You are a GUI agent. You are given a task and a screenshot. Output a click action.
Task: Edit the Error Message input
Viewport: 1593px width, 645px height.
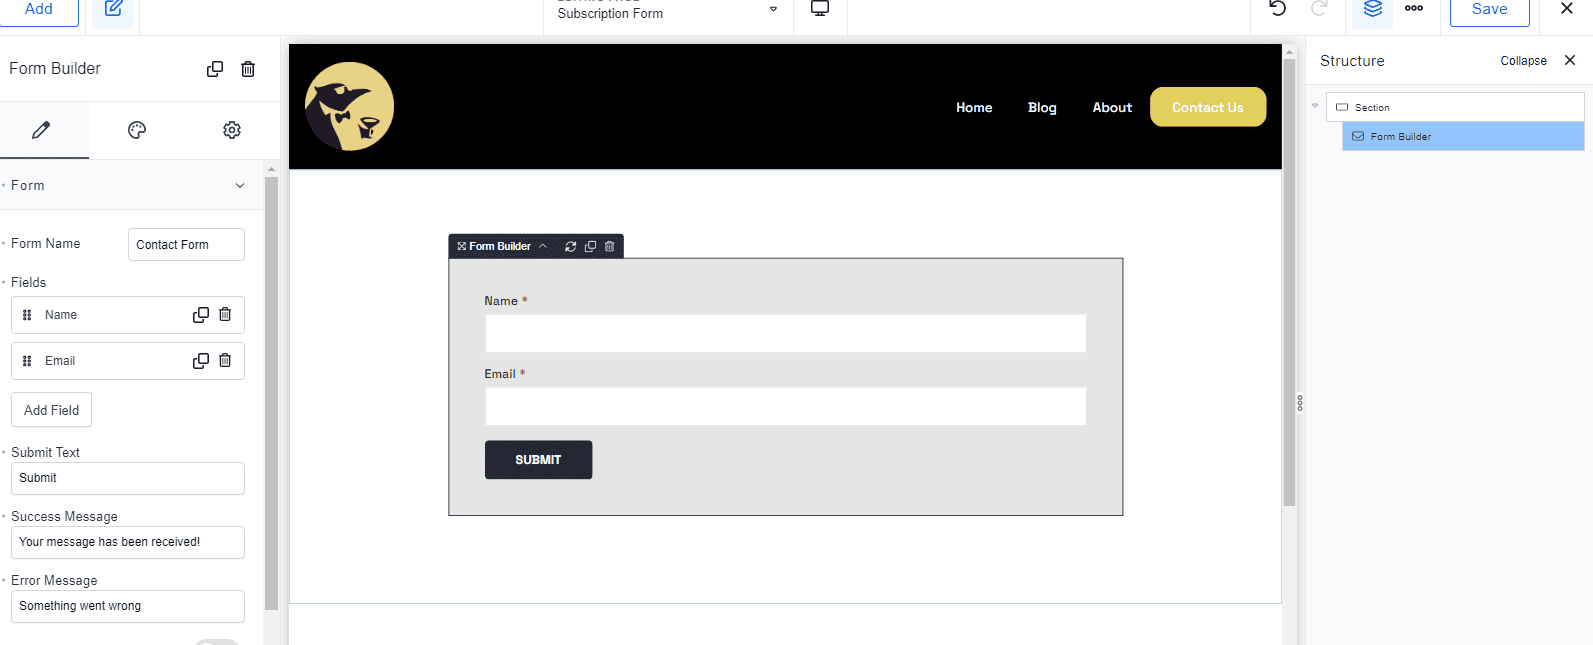(128, 606)
